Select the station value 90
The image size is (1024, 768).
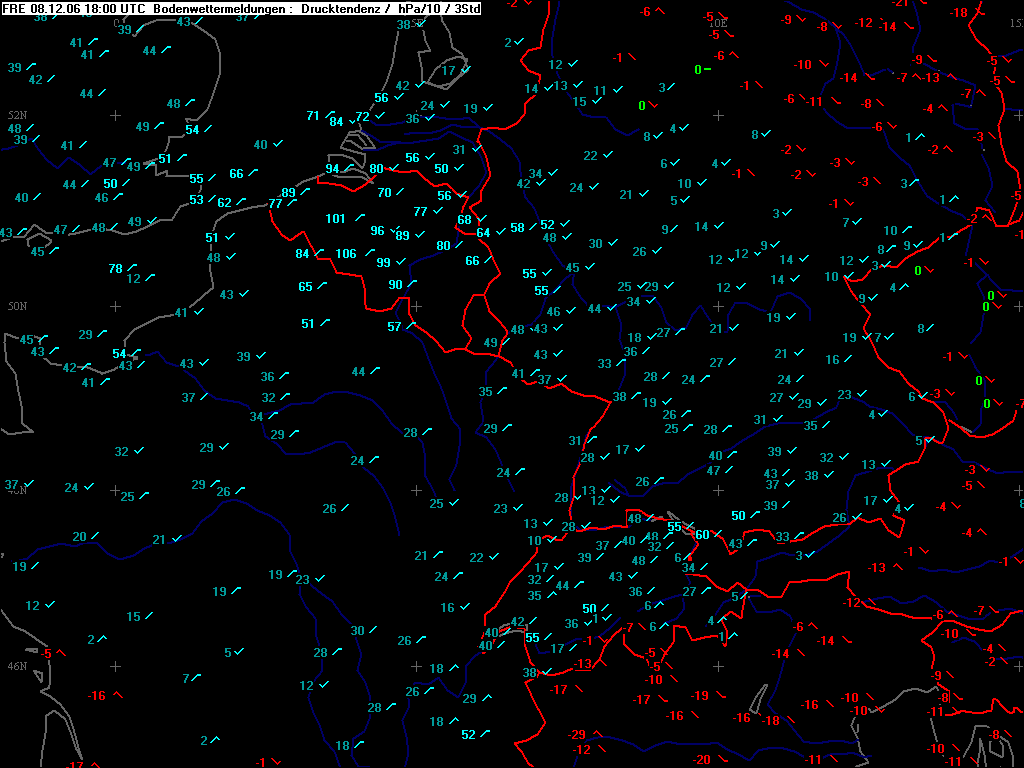[395, 285]
